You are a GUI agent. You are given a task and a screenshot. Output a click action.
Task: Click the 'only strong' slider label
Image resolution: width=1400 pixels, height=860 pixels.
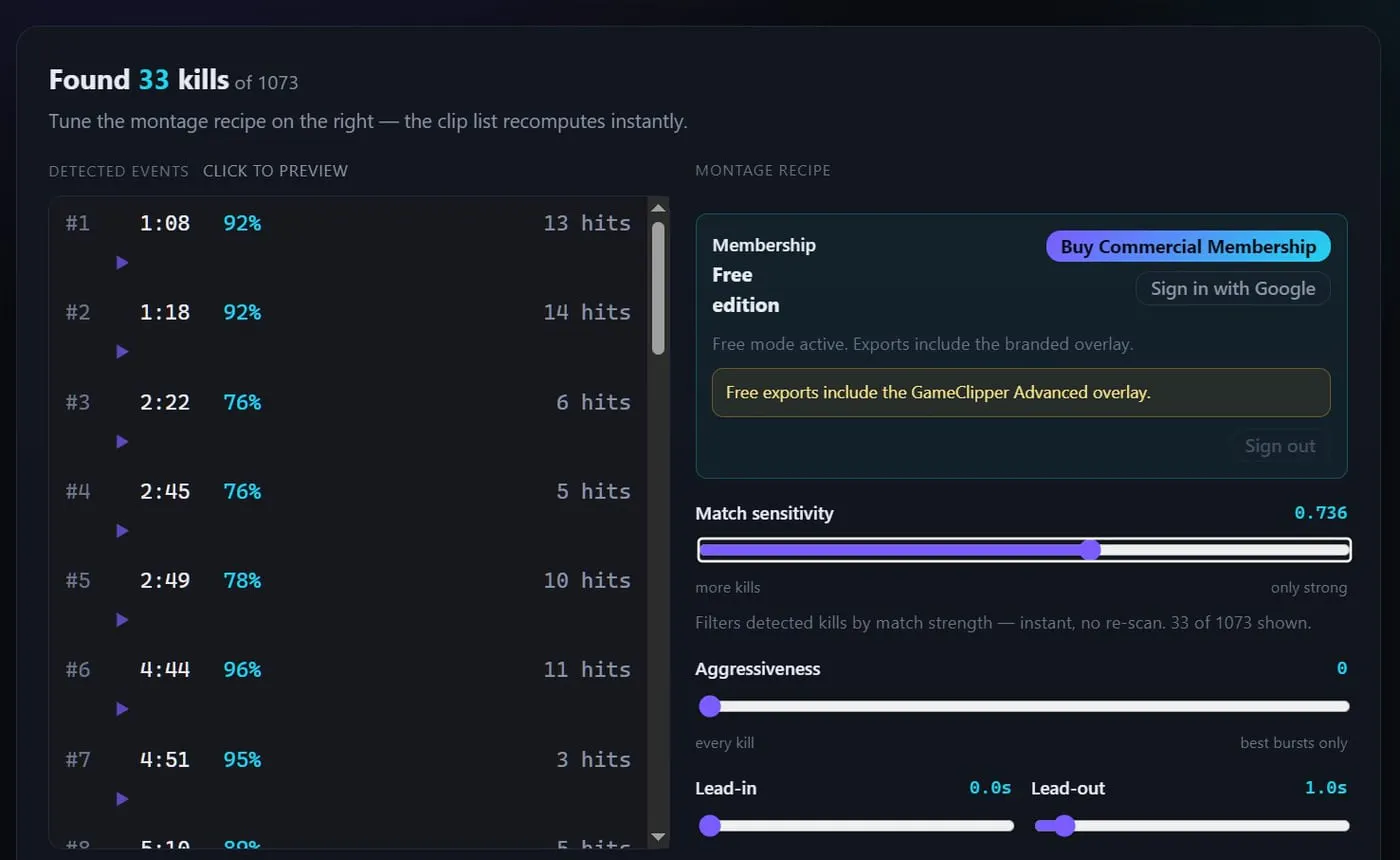coord(1309,588)
